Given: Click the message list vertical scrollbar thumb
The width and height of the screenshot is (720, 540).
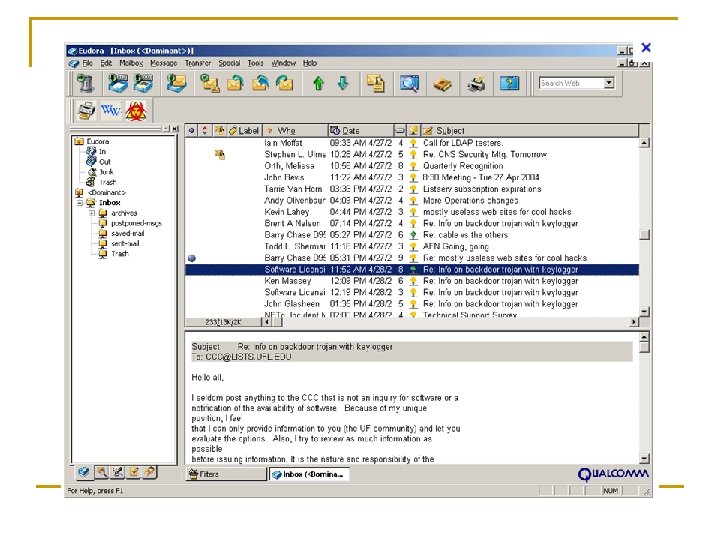Looking at the screenshot, I should [x=645, y=235].
